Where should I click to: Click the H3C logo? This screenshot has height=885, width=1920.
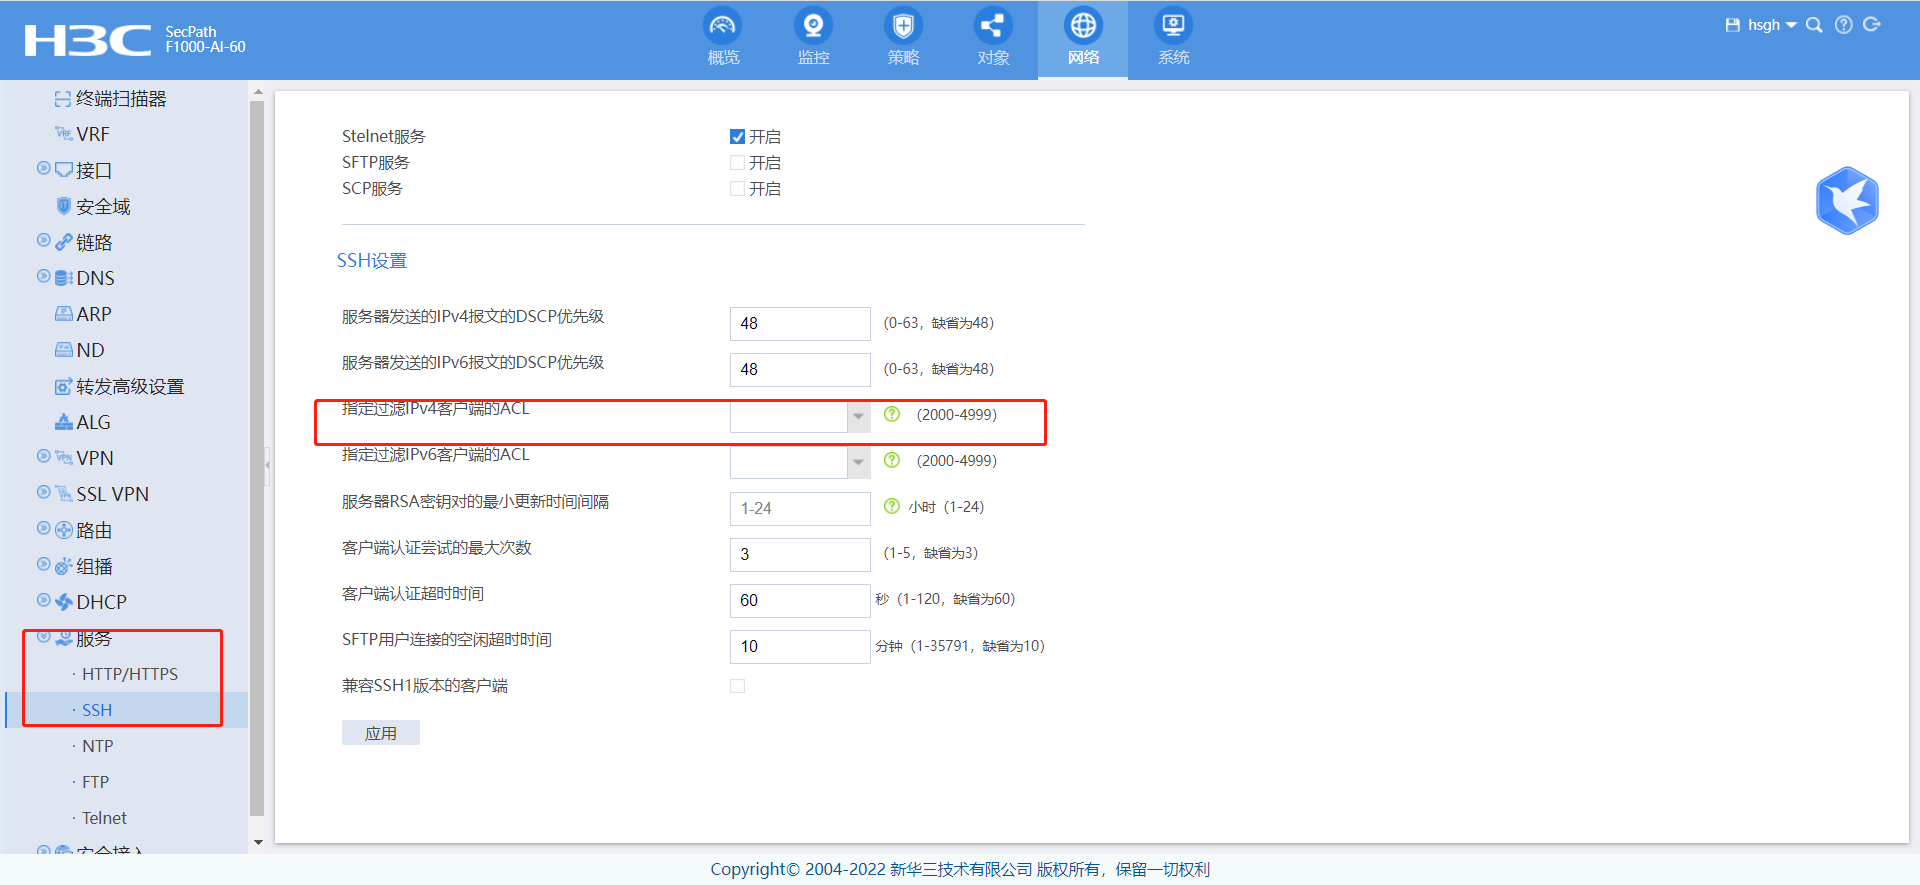pos(88,40)
